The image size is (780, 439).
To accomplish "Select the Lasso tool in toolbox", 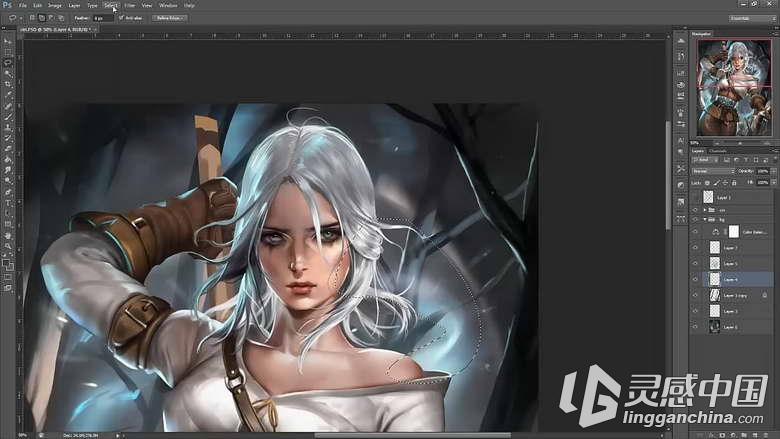I will point(7,63).
